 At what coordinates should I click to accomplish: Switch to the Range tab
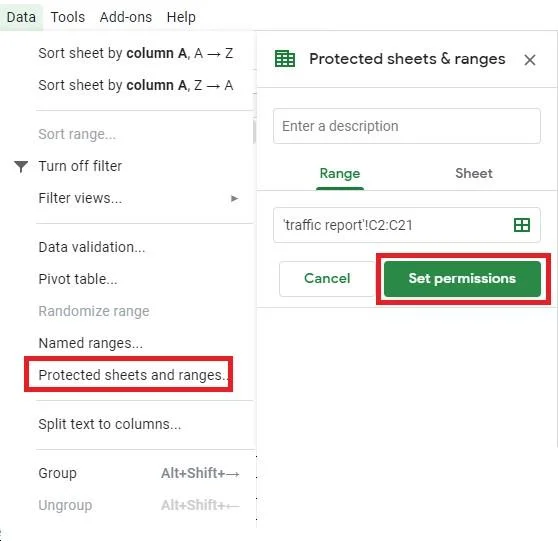pos(340,173)
